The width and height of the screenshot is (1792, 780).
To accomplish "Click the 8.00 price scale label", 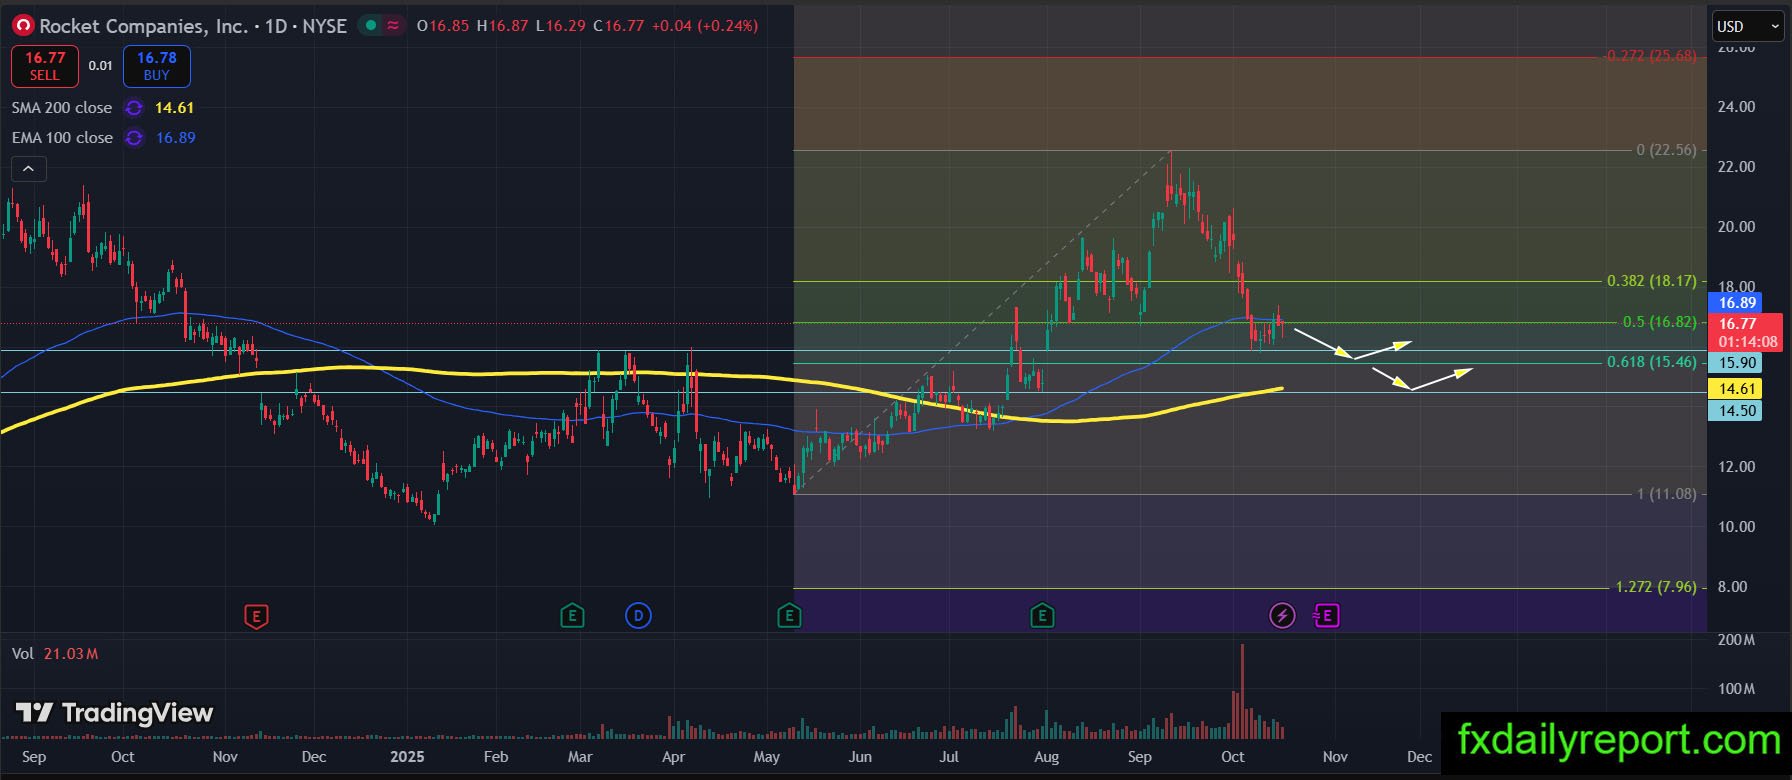I will coord(1733,587).
